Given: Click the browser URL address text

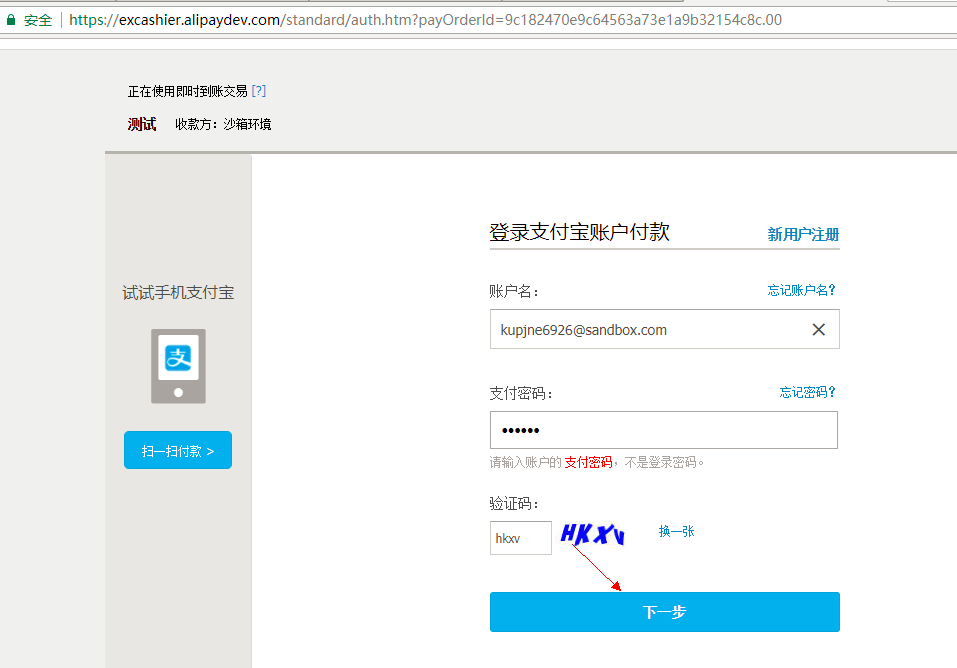Looking at the screenshot, I should click(425, 20).
